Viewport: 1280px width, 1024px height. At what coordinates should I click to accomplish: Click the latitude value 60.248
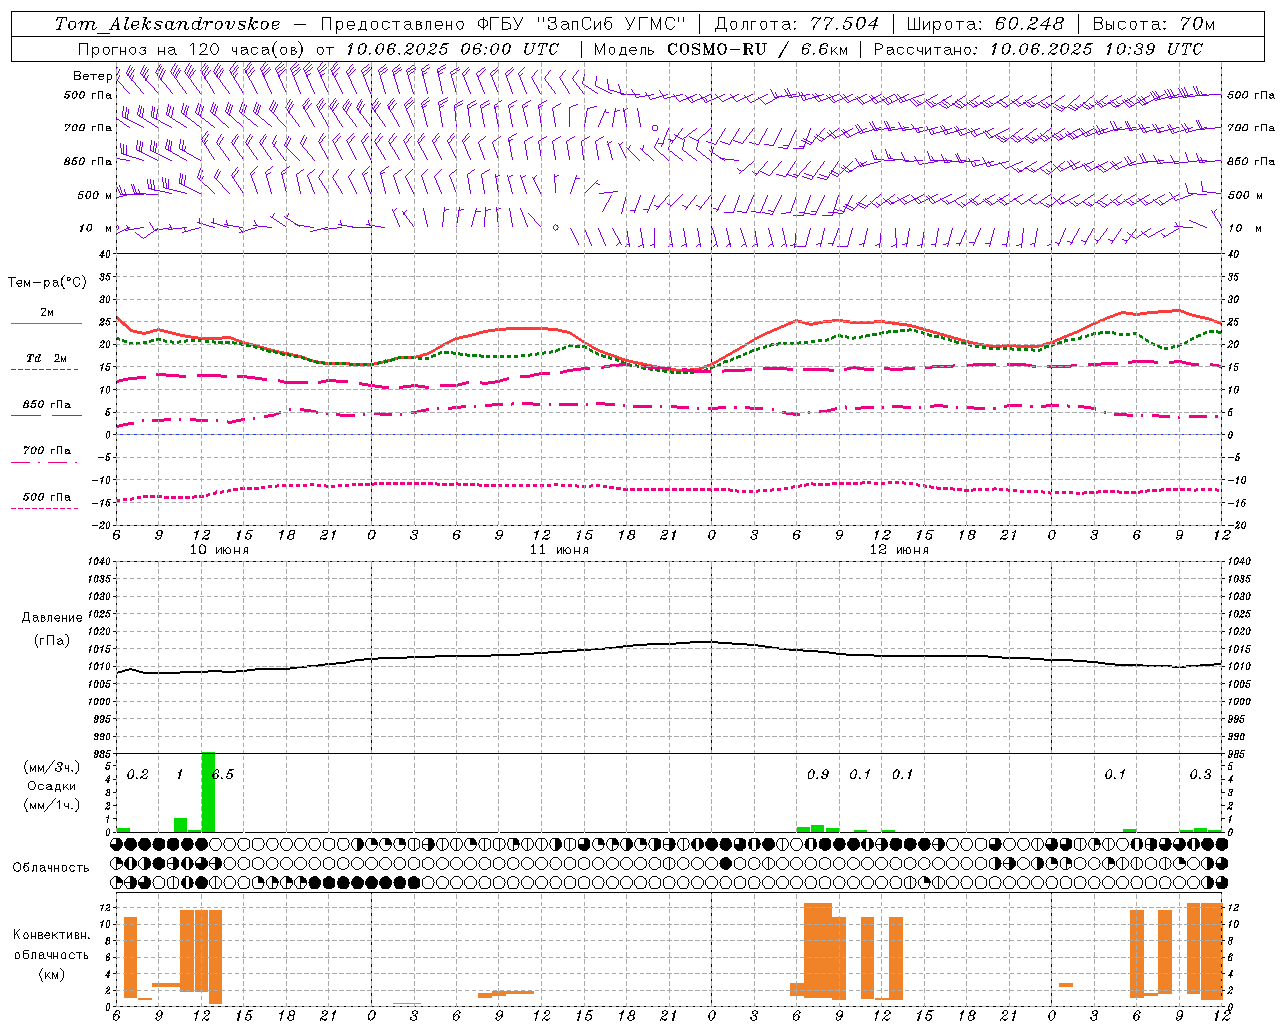tap(1030, 24)
